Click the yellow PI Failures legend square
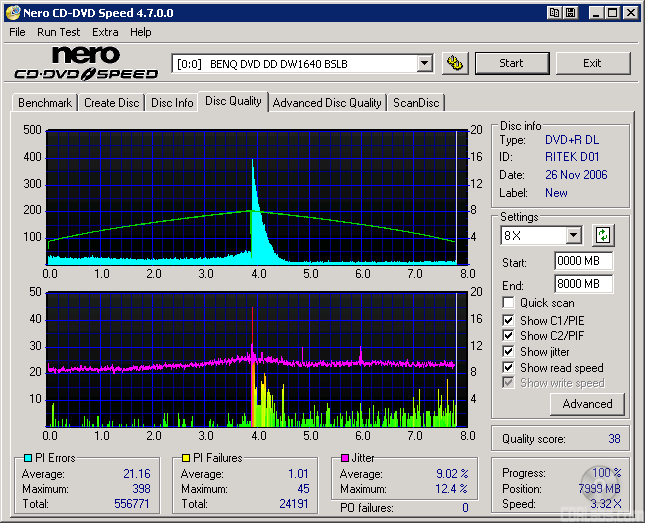This screenshot has height=523, width=645. (x=185, y=458)
